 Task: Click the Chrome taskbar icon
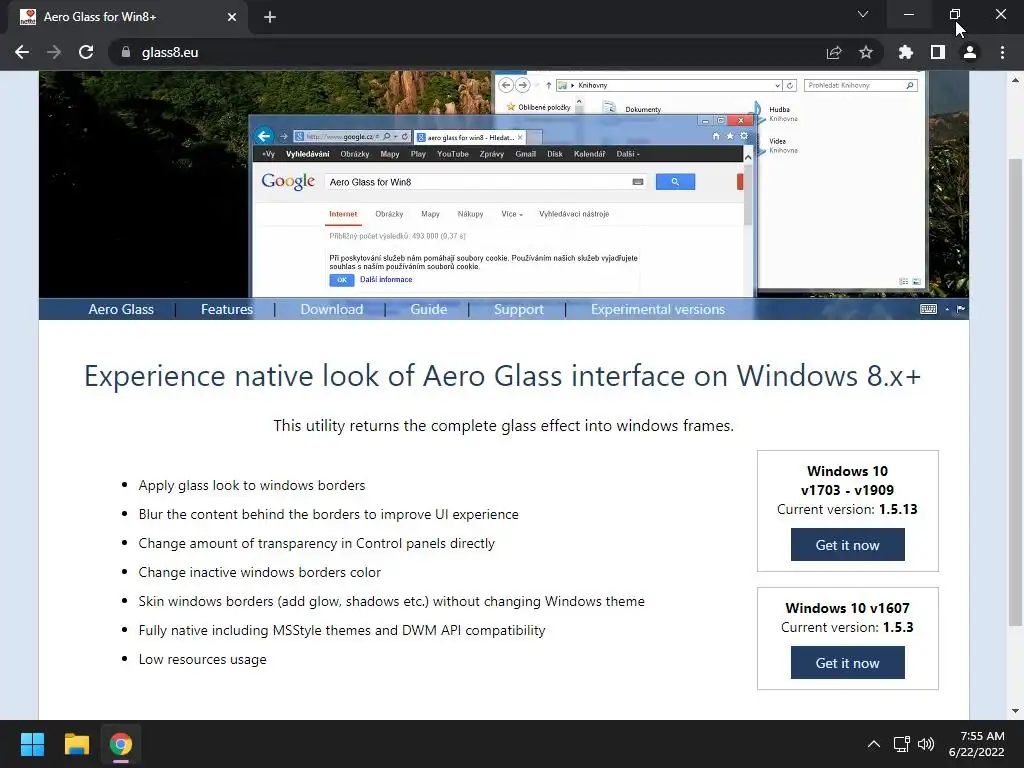point(121,744)
